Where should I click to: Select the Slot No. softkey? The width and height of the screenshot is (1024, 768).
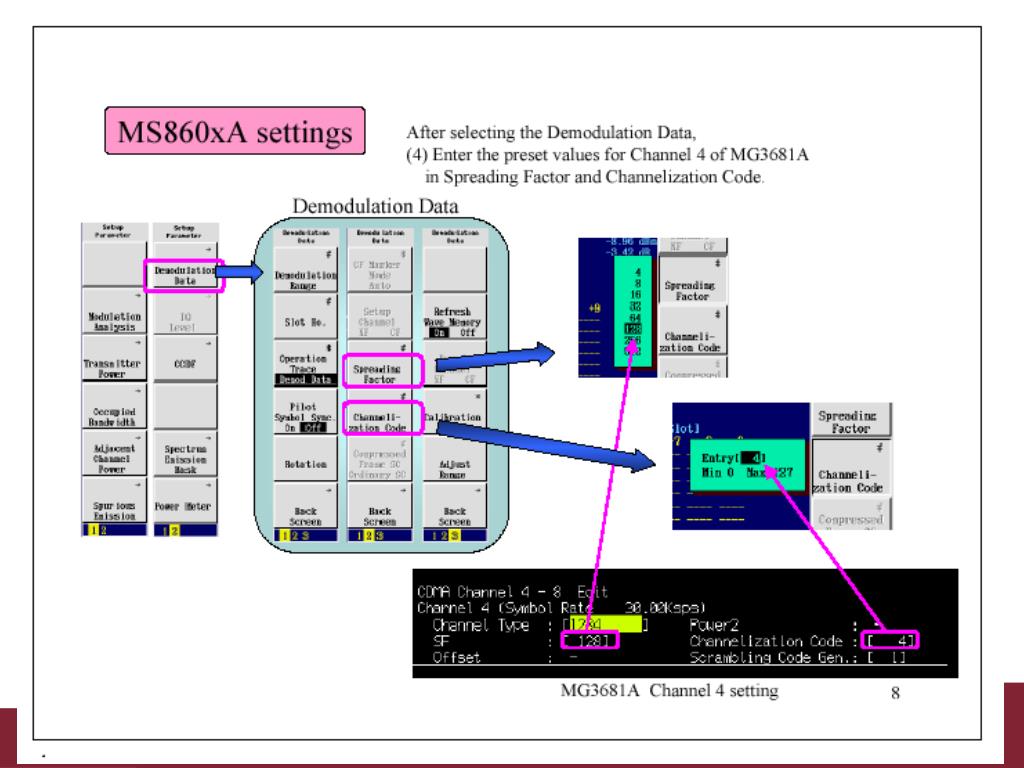point(306,317)
